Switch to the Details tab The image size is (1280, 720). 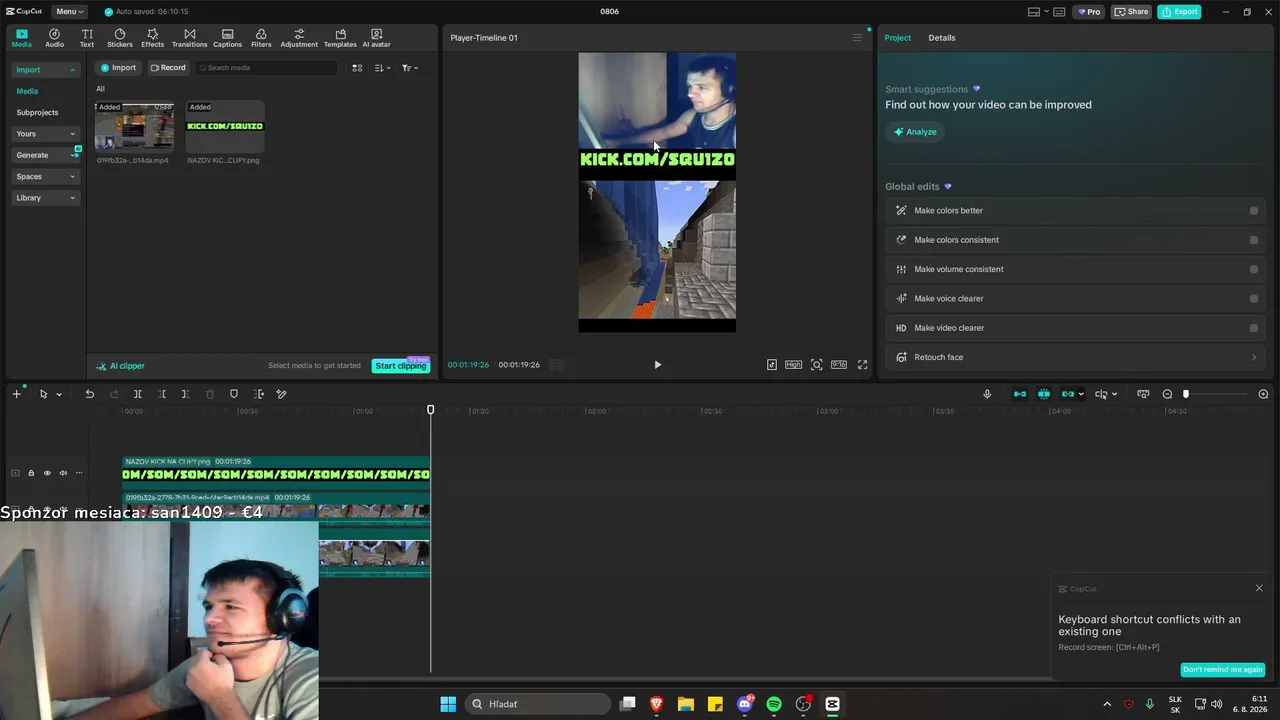click(942, 38)
